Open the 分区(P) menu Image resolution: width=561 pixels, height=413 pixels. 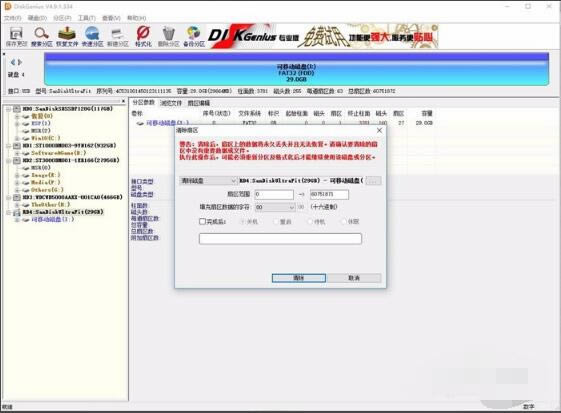point(62,18)
